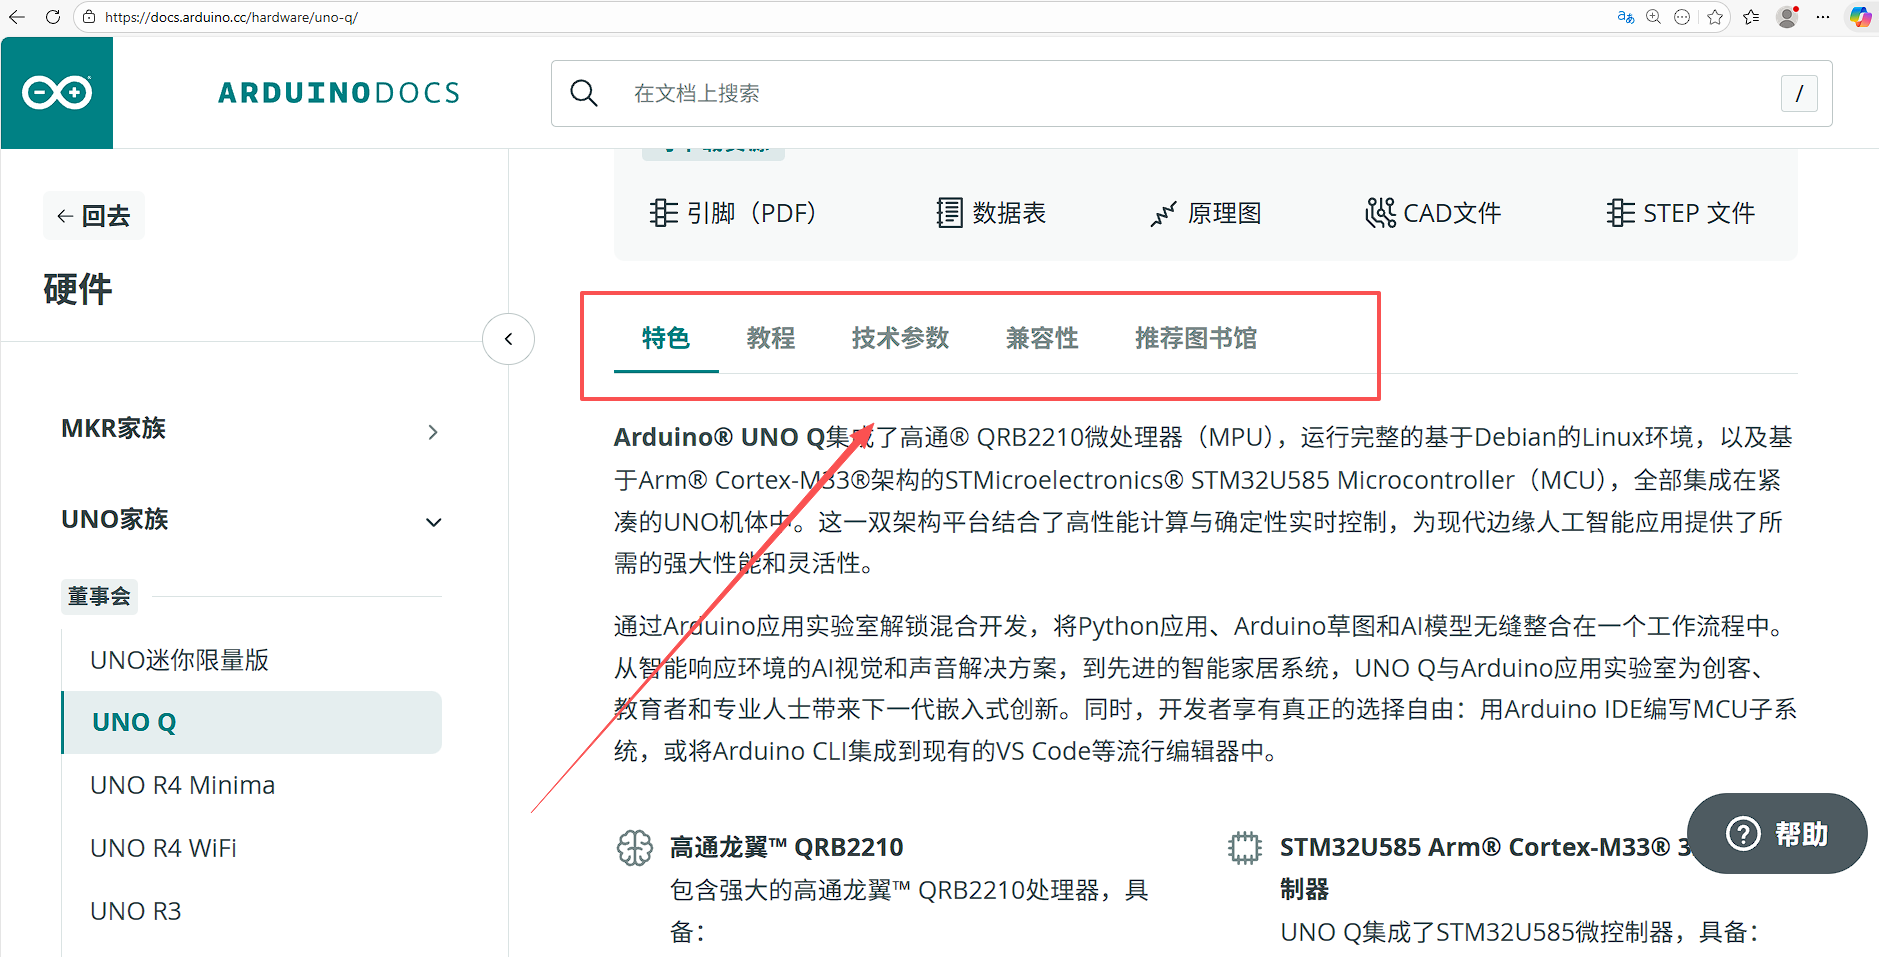1879x957 pixels.
Task: Click the 高通龙翼™ QRB2210 heading
Action: pos(786,848)
